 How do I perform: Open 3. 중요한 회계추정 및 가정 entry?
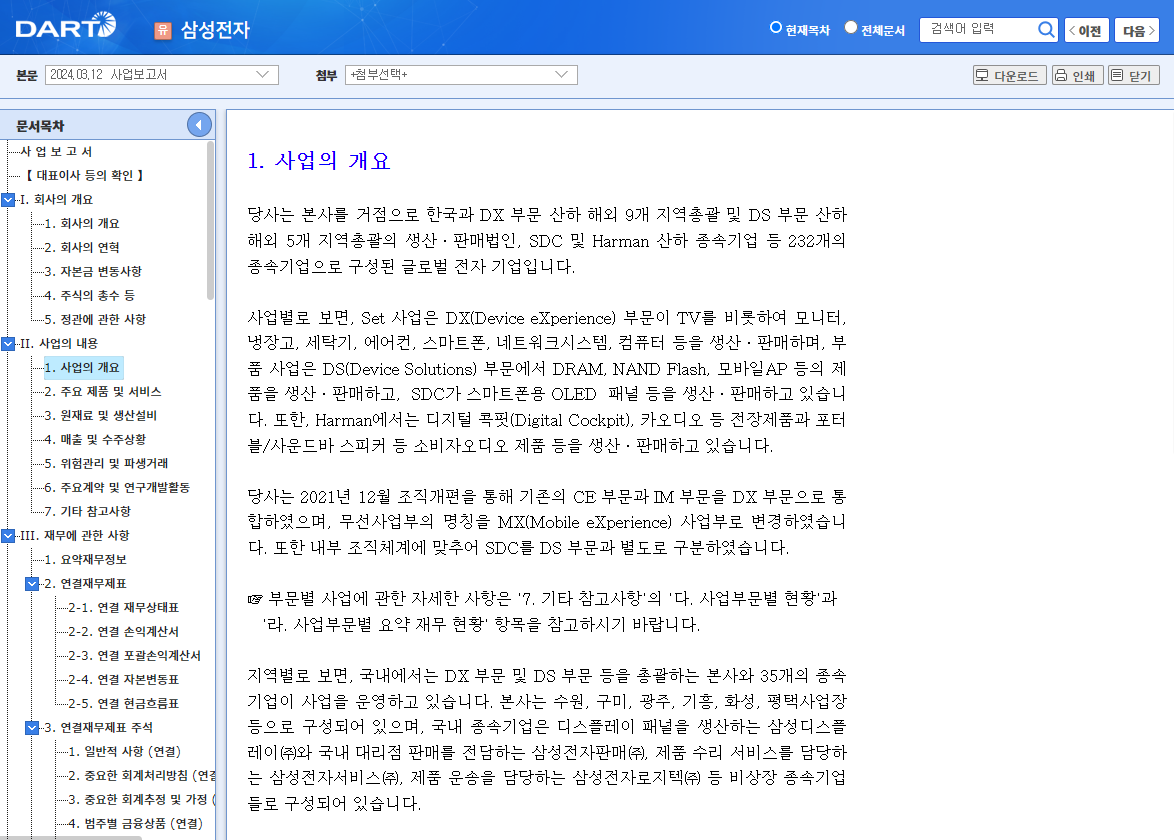(142, 800)
